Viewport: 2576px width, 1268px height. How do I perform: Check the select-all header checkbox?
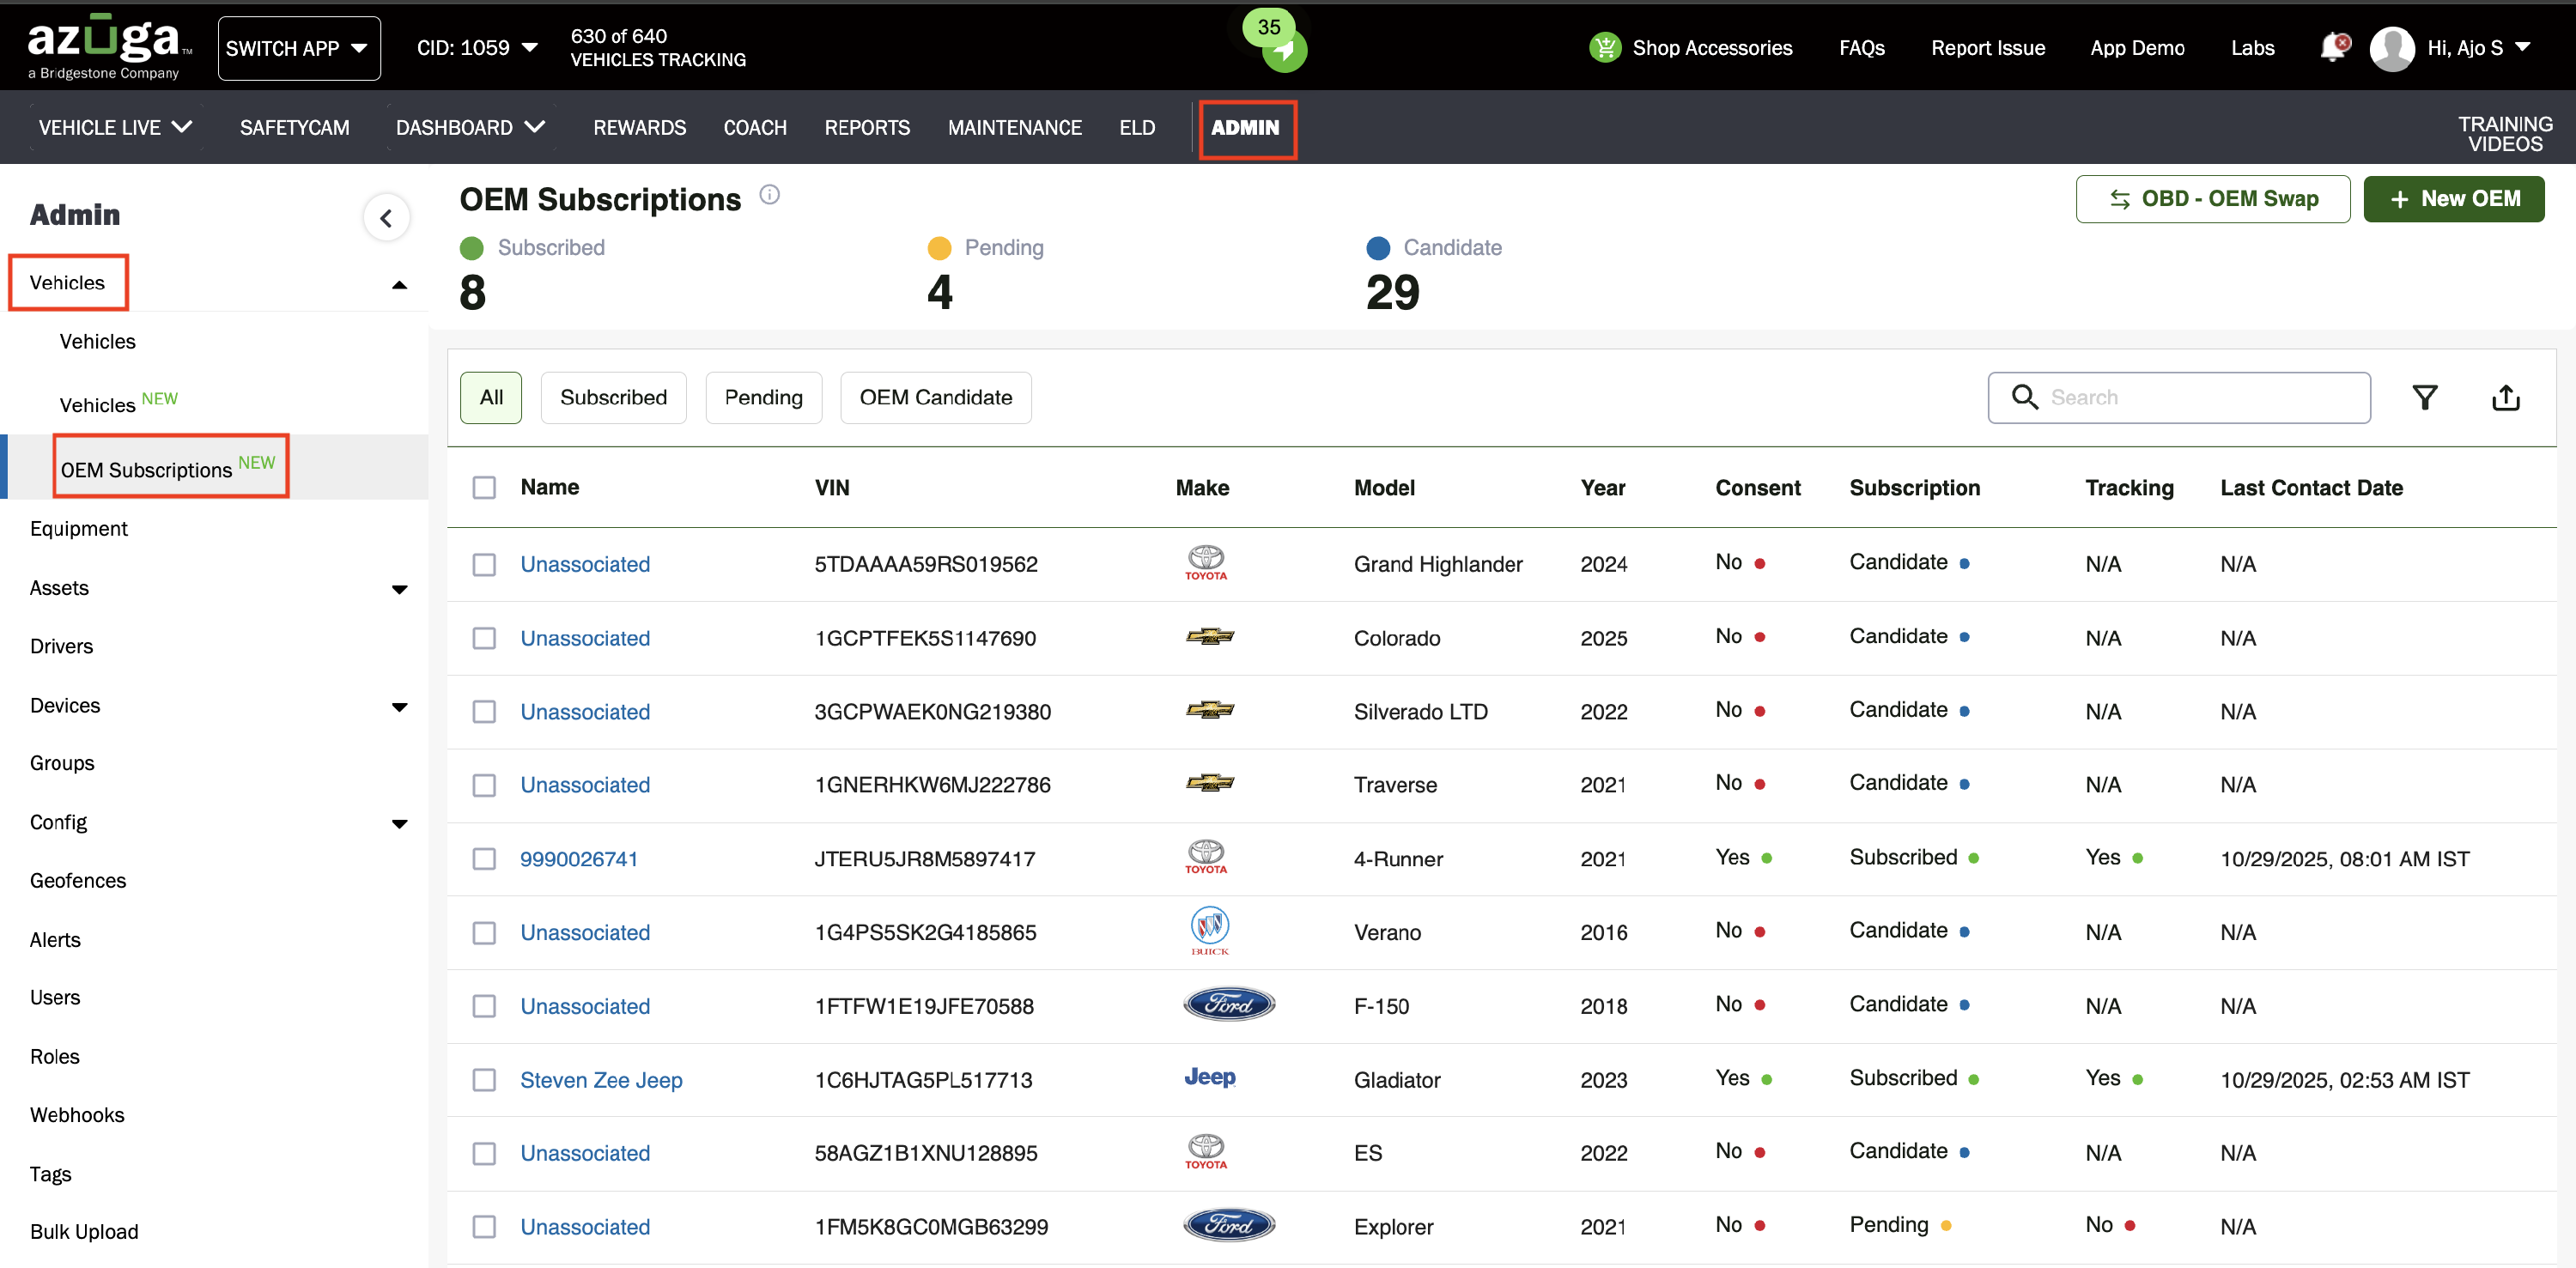click(x=484, y=487)
